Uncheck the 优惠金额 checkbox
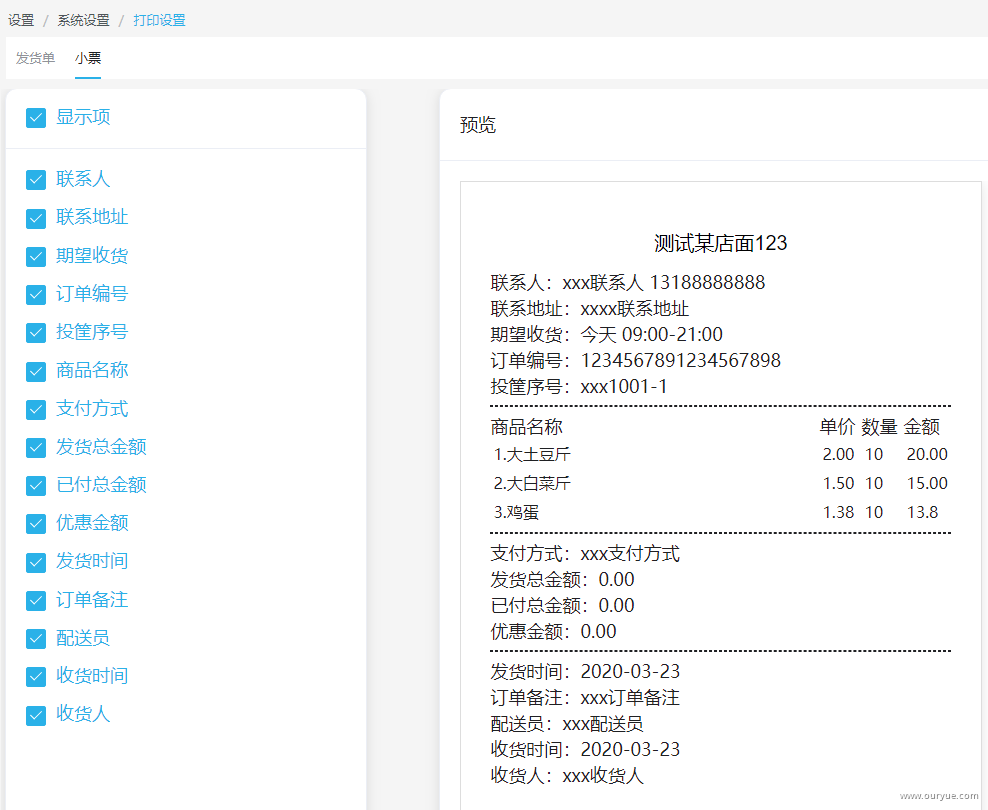The width and height of the screenshot is (988, 810). (x=36, y=523)
